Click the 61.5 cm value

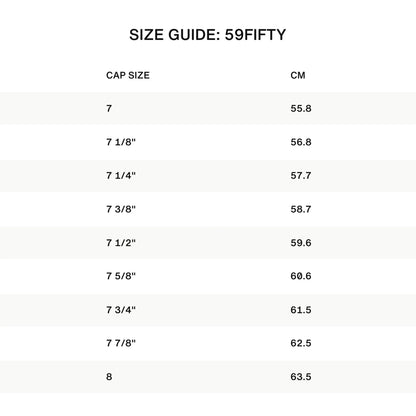(x=301, y=310)
